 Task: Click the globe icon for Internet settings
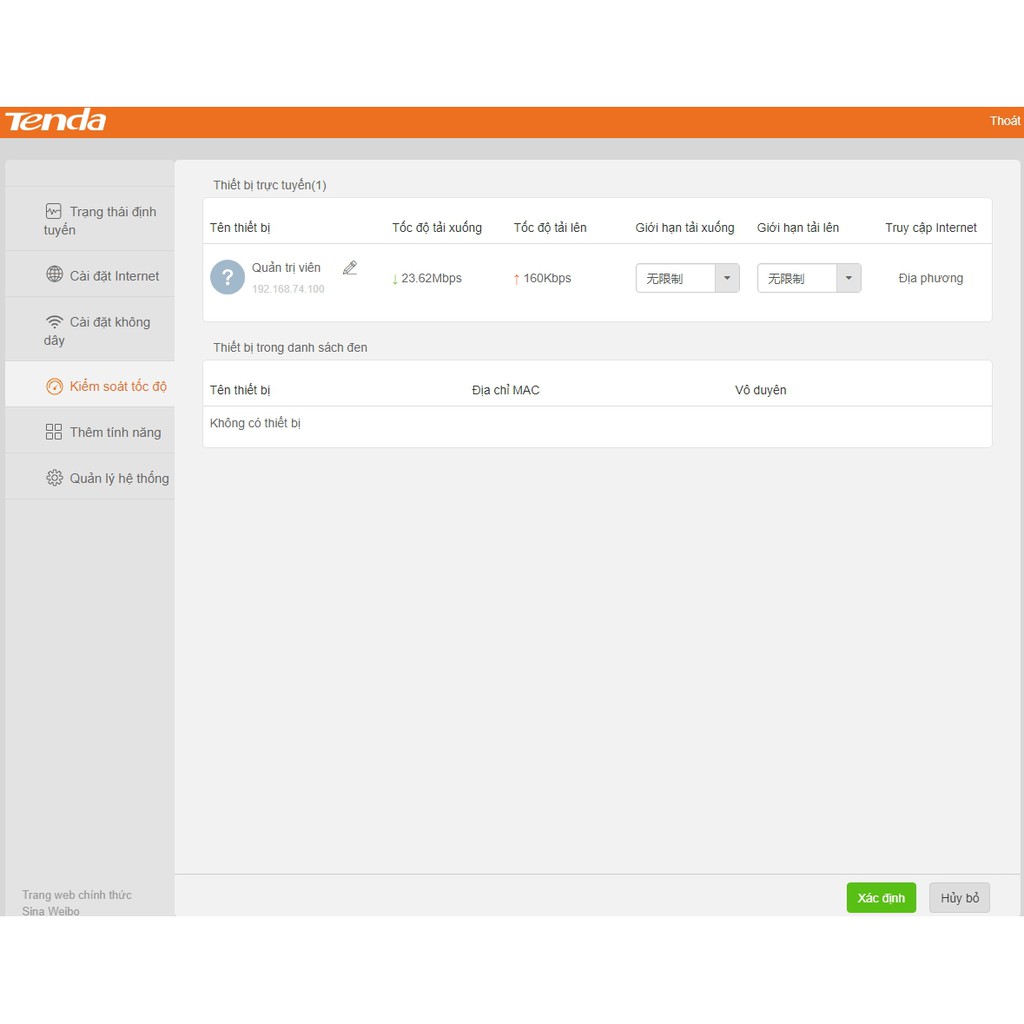55,275
